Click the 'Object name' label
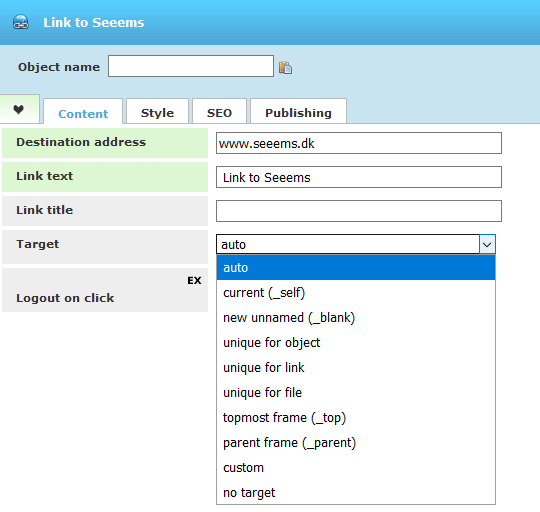Viewport: 540px width, 512px height. pos(59,67)
